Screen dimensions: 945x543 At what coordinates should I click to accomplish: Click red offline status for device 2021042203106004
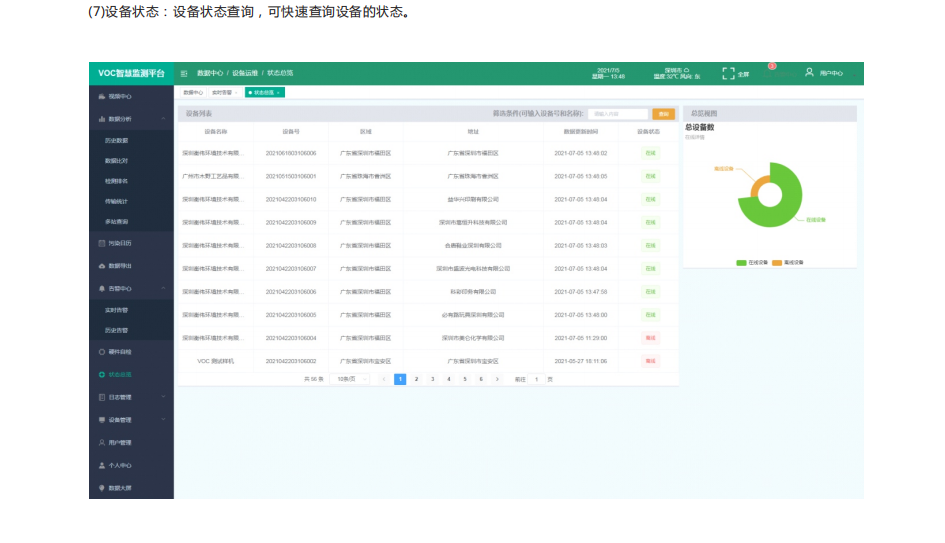(650, 338)
